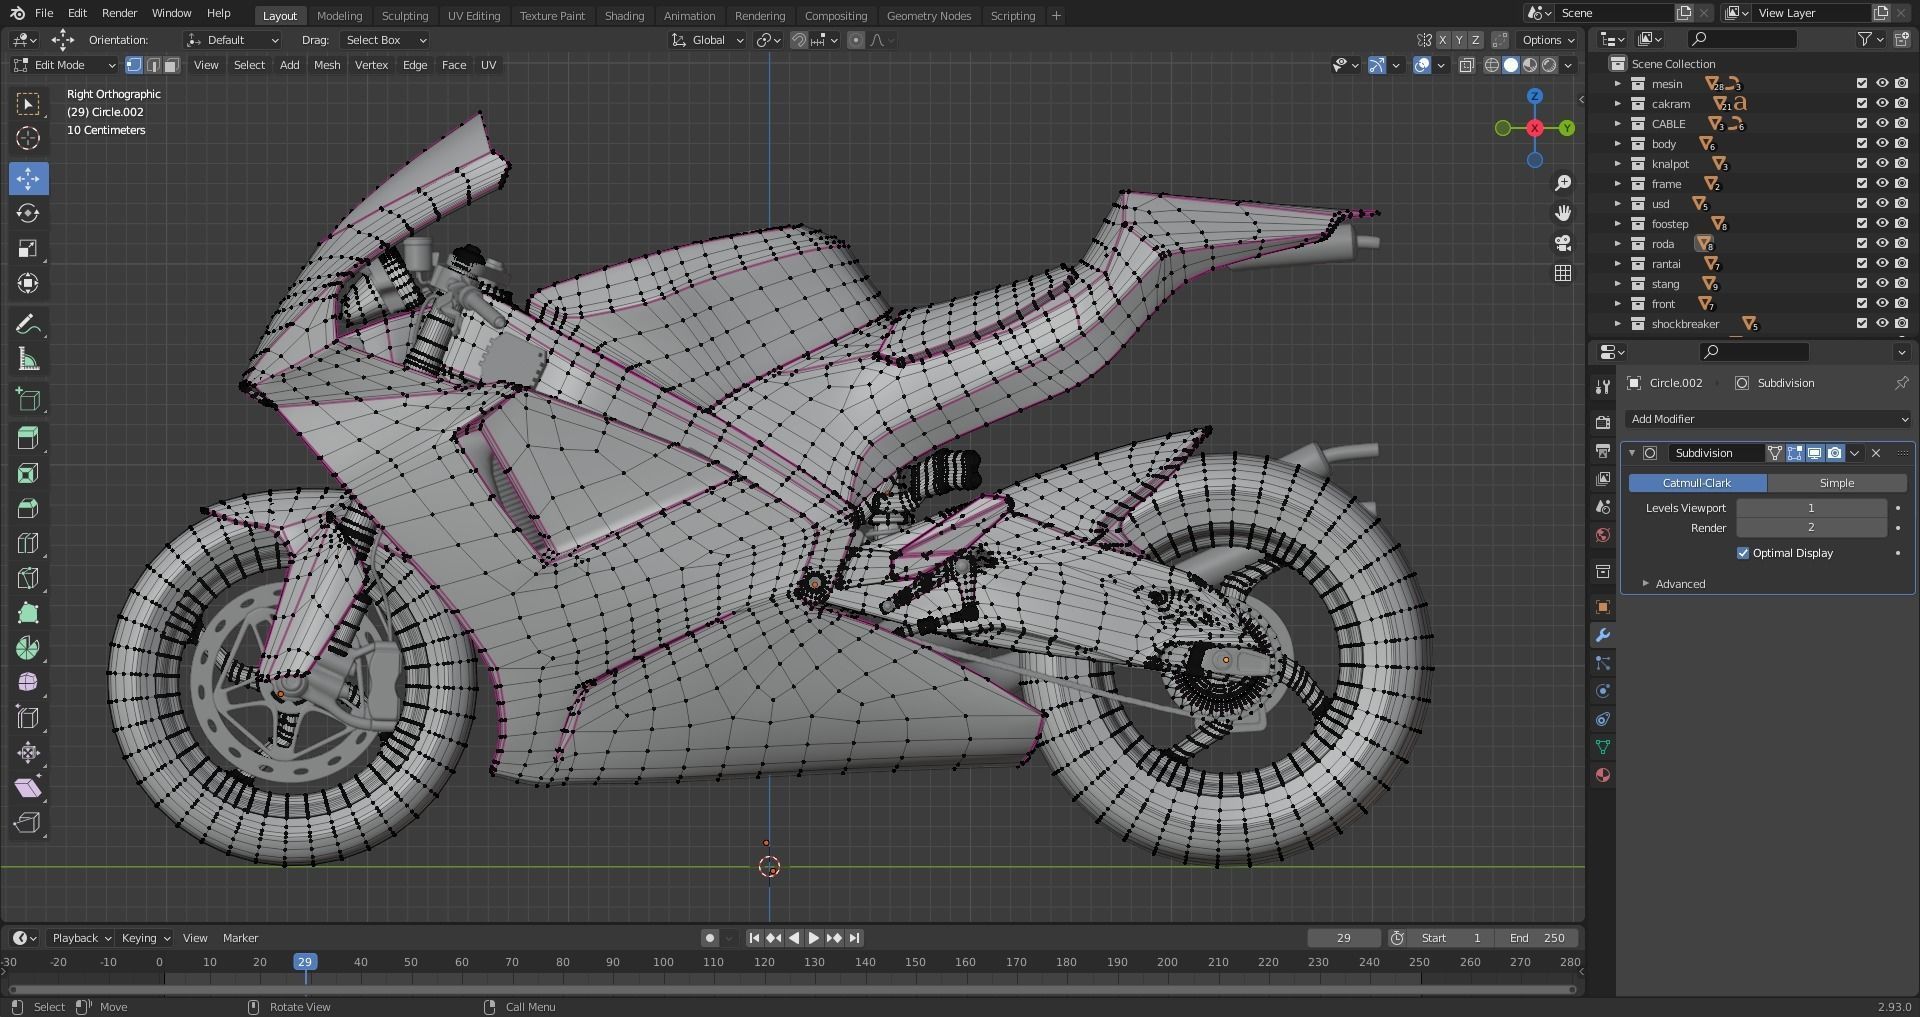Adjust Render levels value field
The height and width of the screenshot is (1017, 1920).
pos(1811,527)
